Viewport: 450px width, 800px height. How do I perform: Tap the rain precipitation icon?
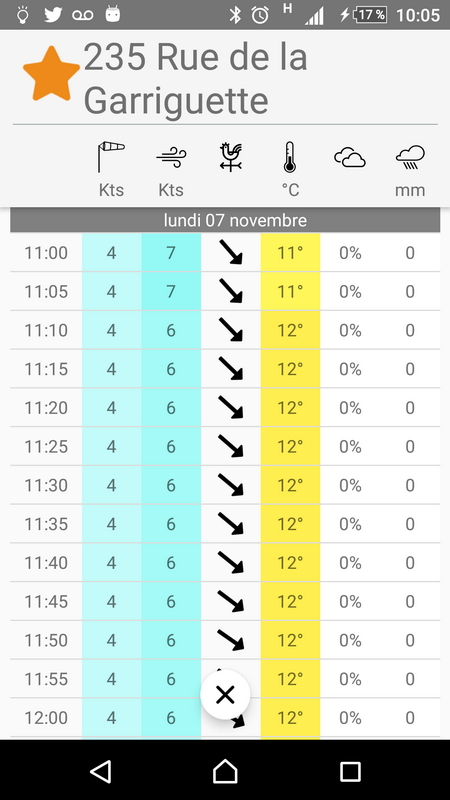(410, 157)
